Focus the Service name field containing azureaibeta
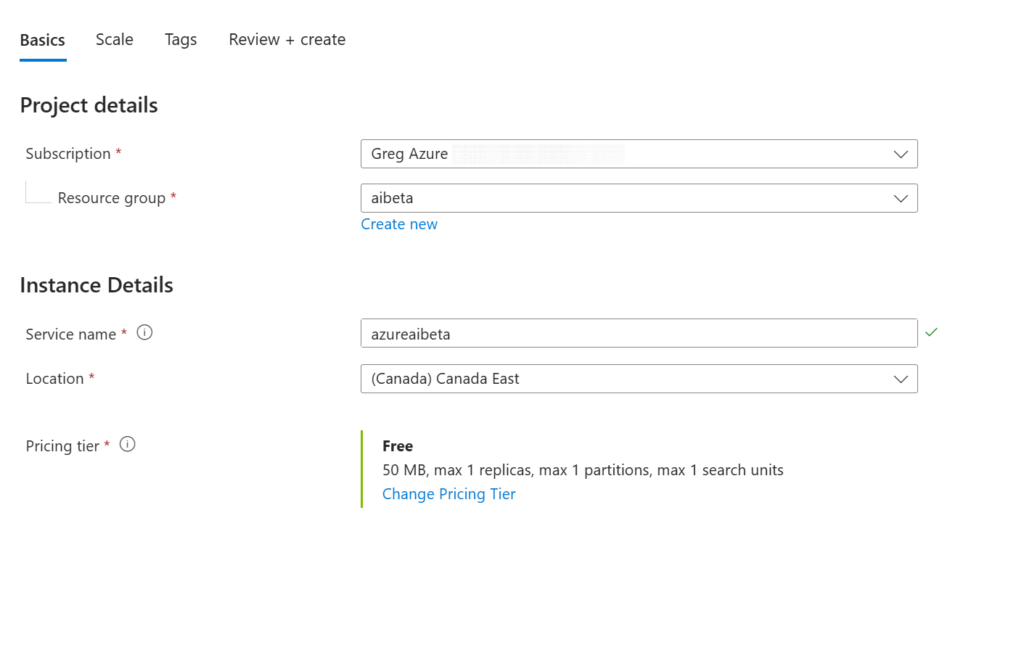Image resolution: width=1024 pixels, height=653 pixels. click(638, 333)
